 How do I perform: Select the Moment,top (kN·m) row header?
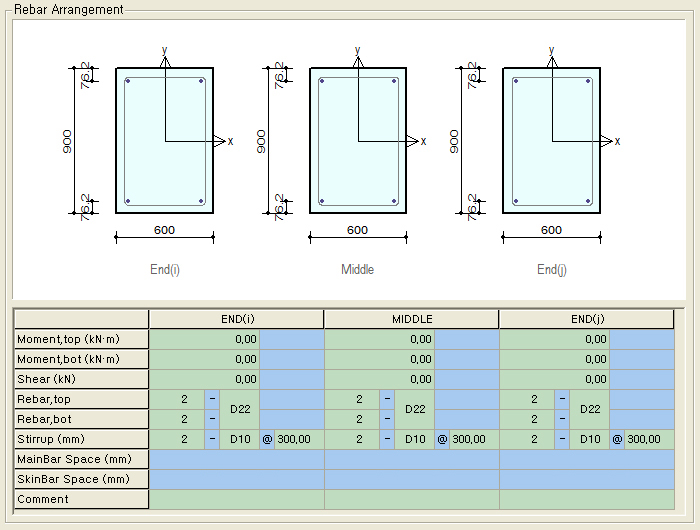tap(81, 339)
